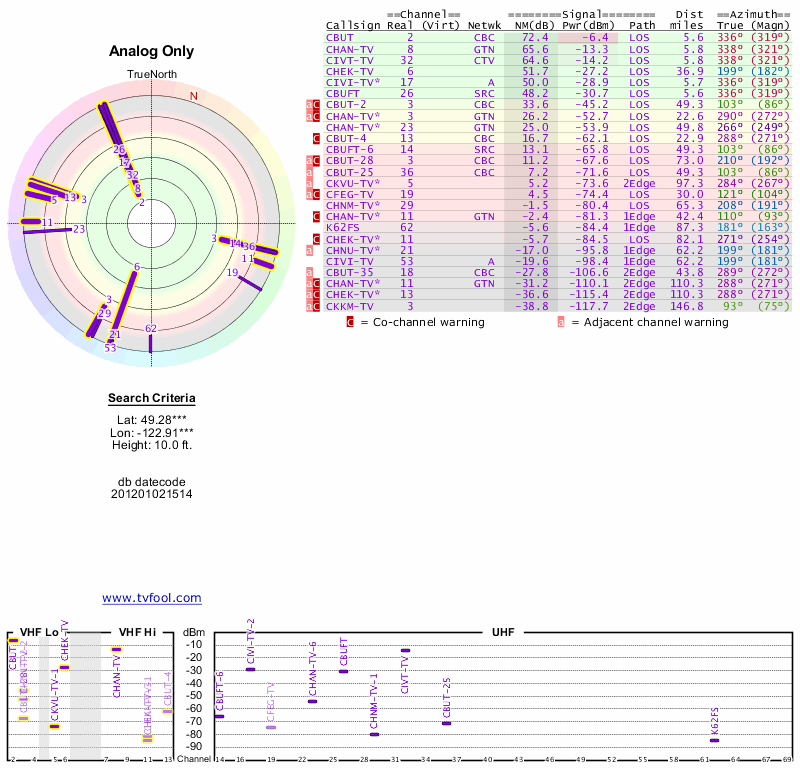Image resolution: width=800 pixels, height=768 pixels.
Task: Select the CBUFT callsign in the table
Action: (343, 93)
